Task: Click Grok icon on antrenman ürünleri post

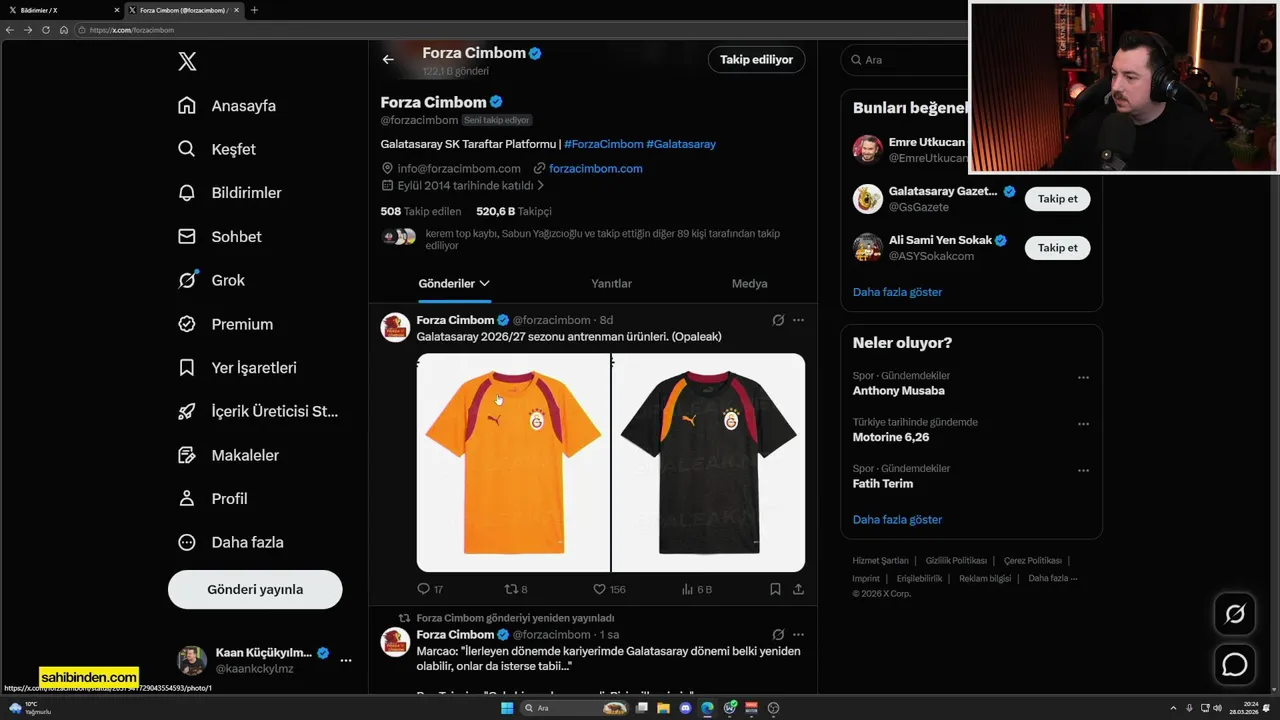Action: [778, 320]
